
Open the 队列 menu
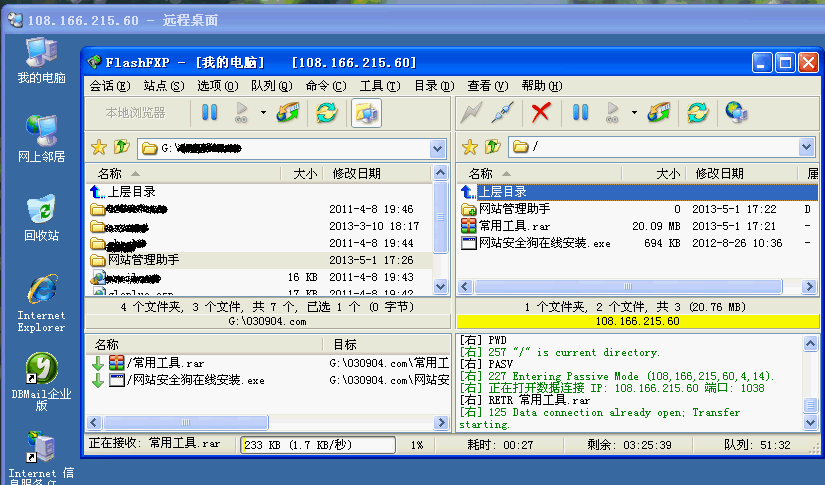[271, 86]
